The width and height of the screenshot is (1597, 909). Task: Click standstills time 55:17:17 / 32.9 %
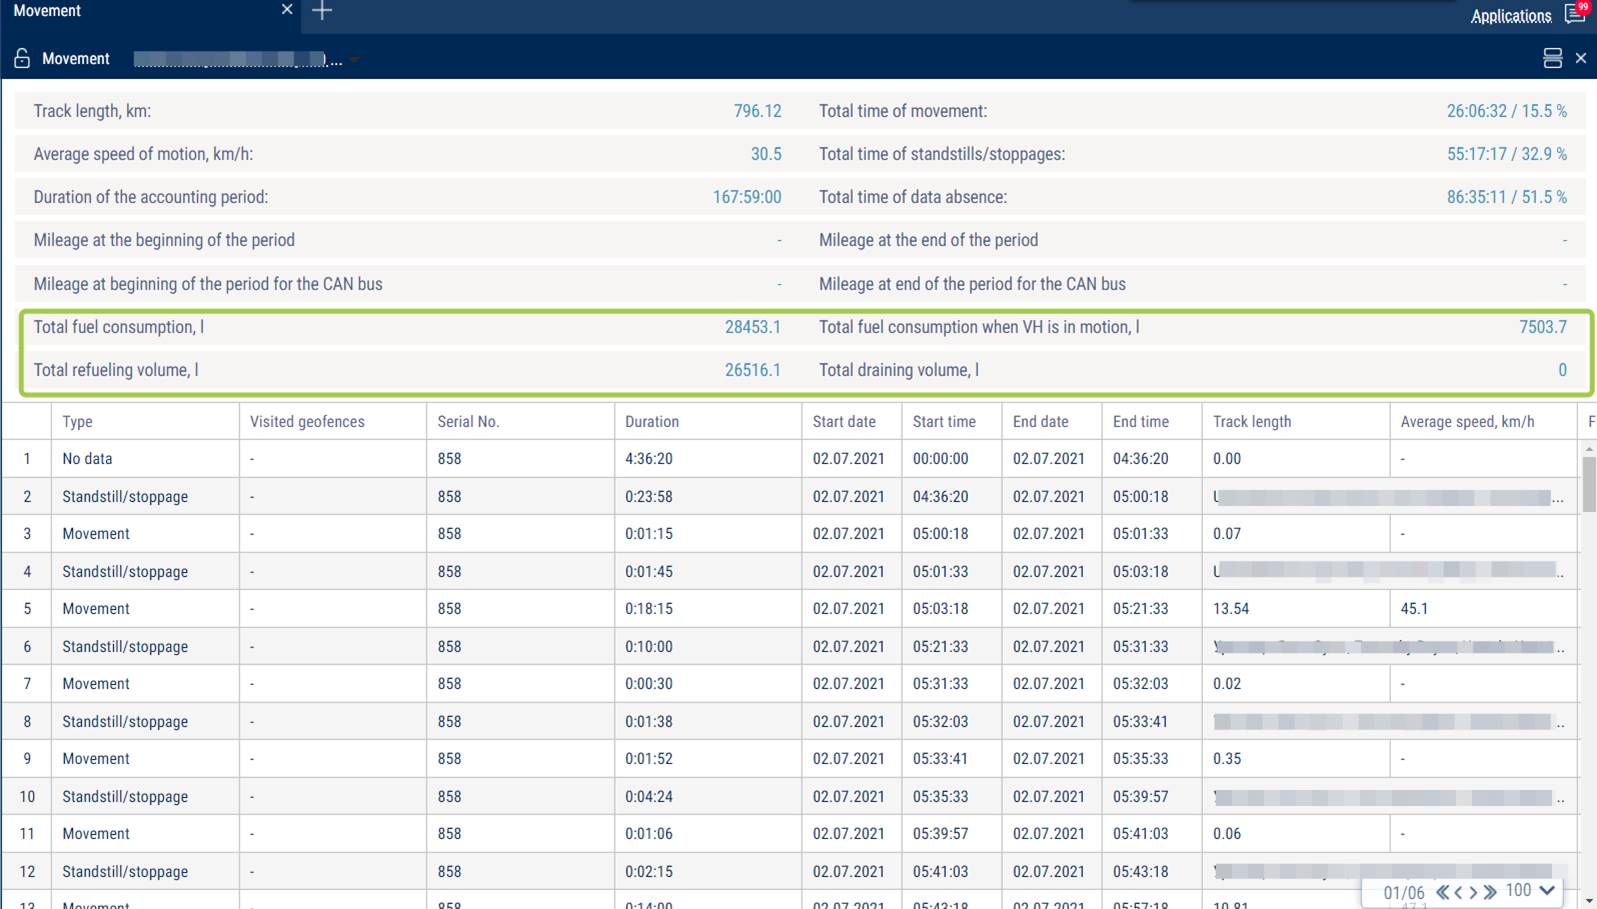point(1506,154)
